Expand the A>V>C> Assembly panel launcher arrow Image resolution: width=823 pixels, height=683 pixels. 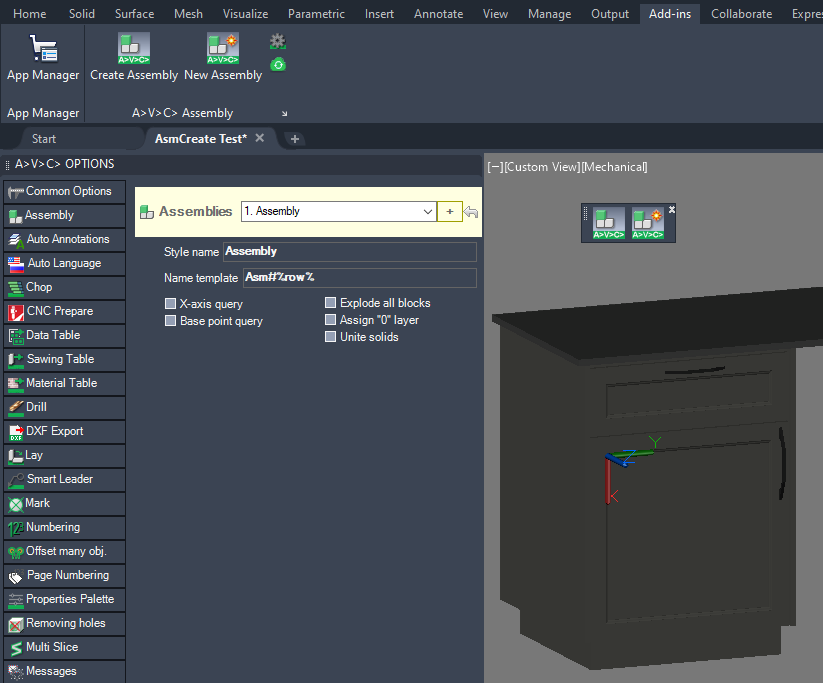click(x=284, y=114)
